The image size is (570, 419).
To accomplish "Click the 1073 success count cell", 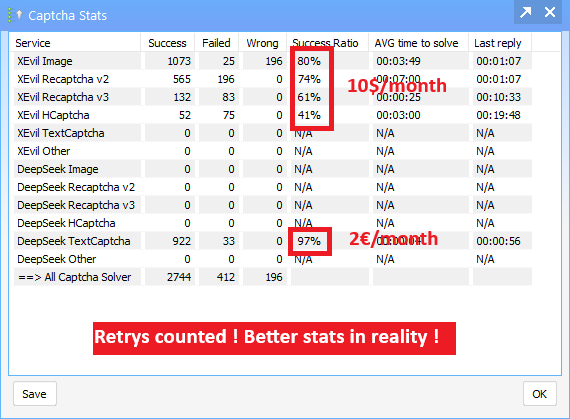I will tap(170, 61).
